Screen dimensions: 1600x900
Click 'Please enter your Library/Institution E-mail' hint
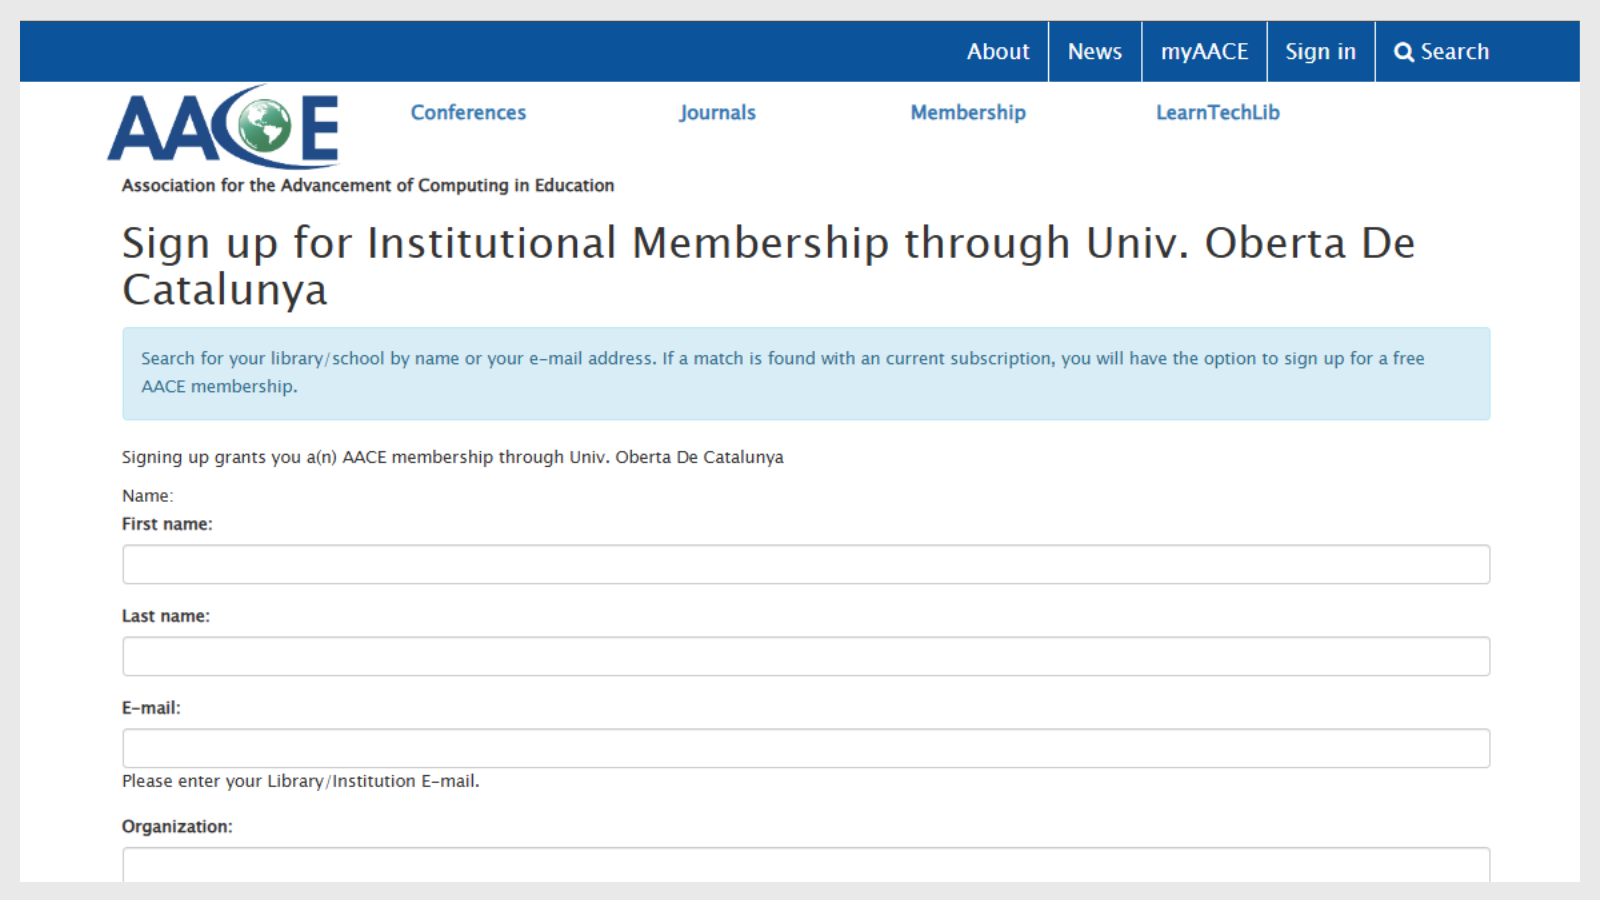[301, 781]
